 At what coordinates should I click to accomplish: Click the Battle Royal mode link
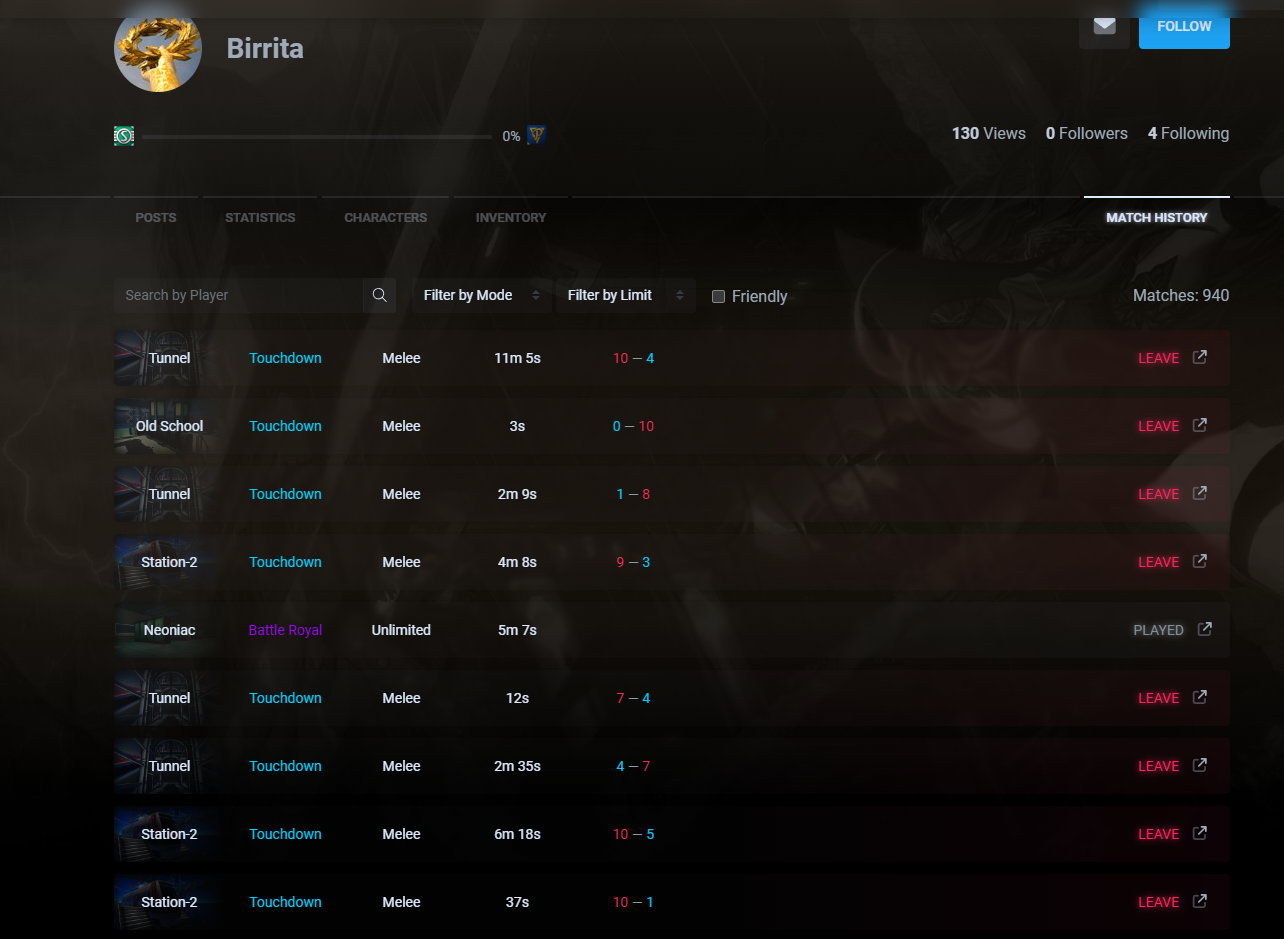point(285,630)
